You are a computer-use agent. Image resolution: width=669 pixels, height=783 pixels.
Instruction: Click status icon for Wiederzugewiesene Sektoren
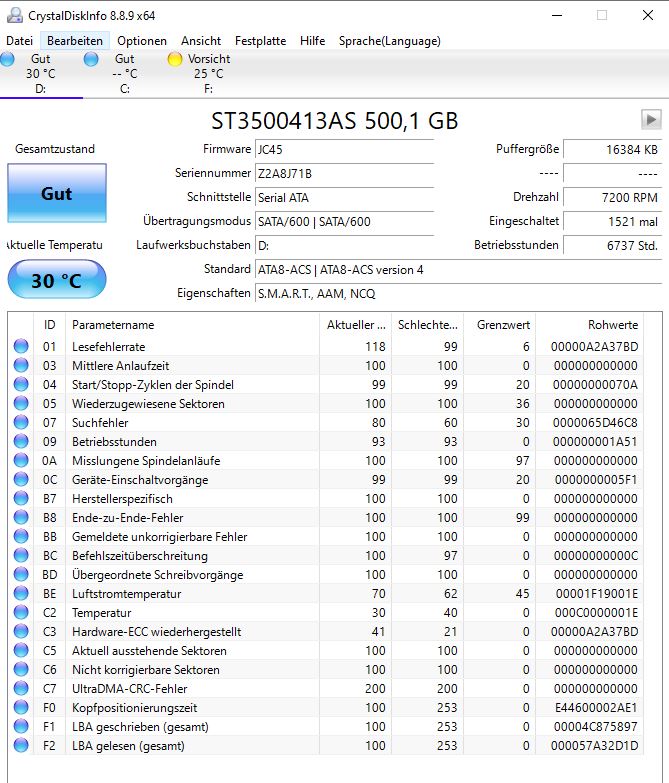21,403
